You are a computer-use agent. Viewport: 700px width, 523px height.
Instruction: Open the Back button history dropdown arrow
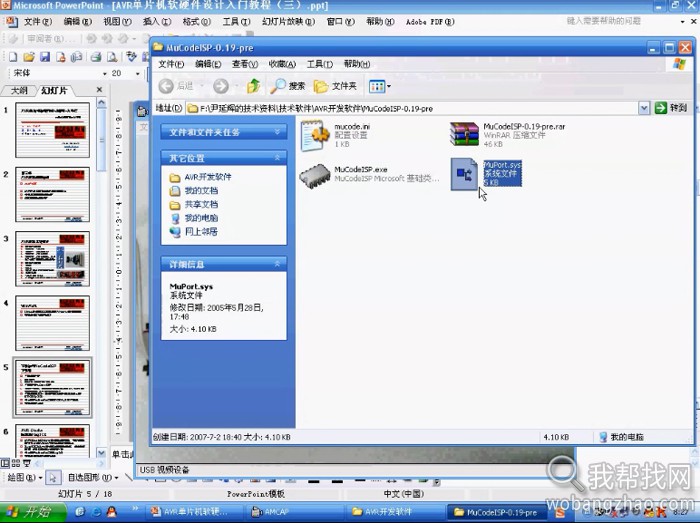pos(201,86)
